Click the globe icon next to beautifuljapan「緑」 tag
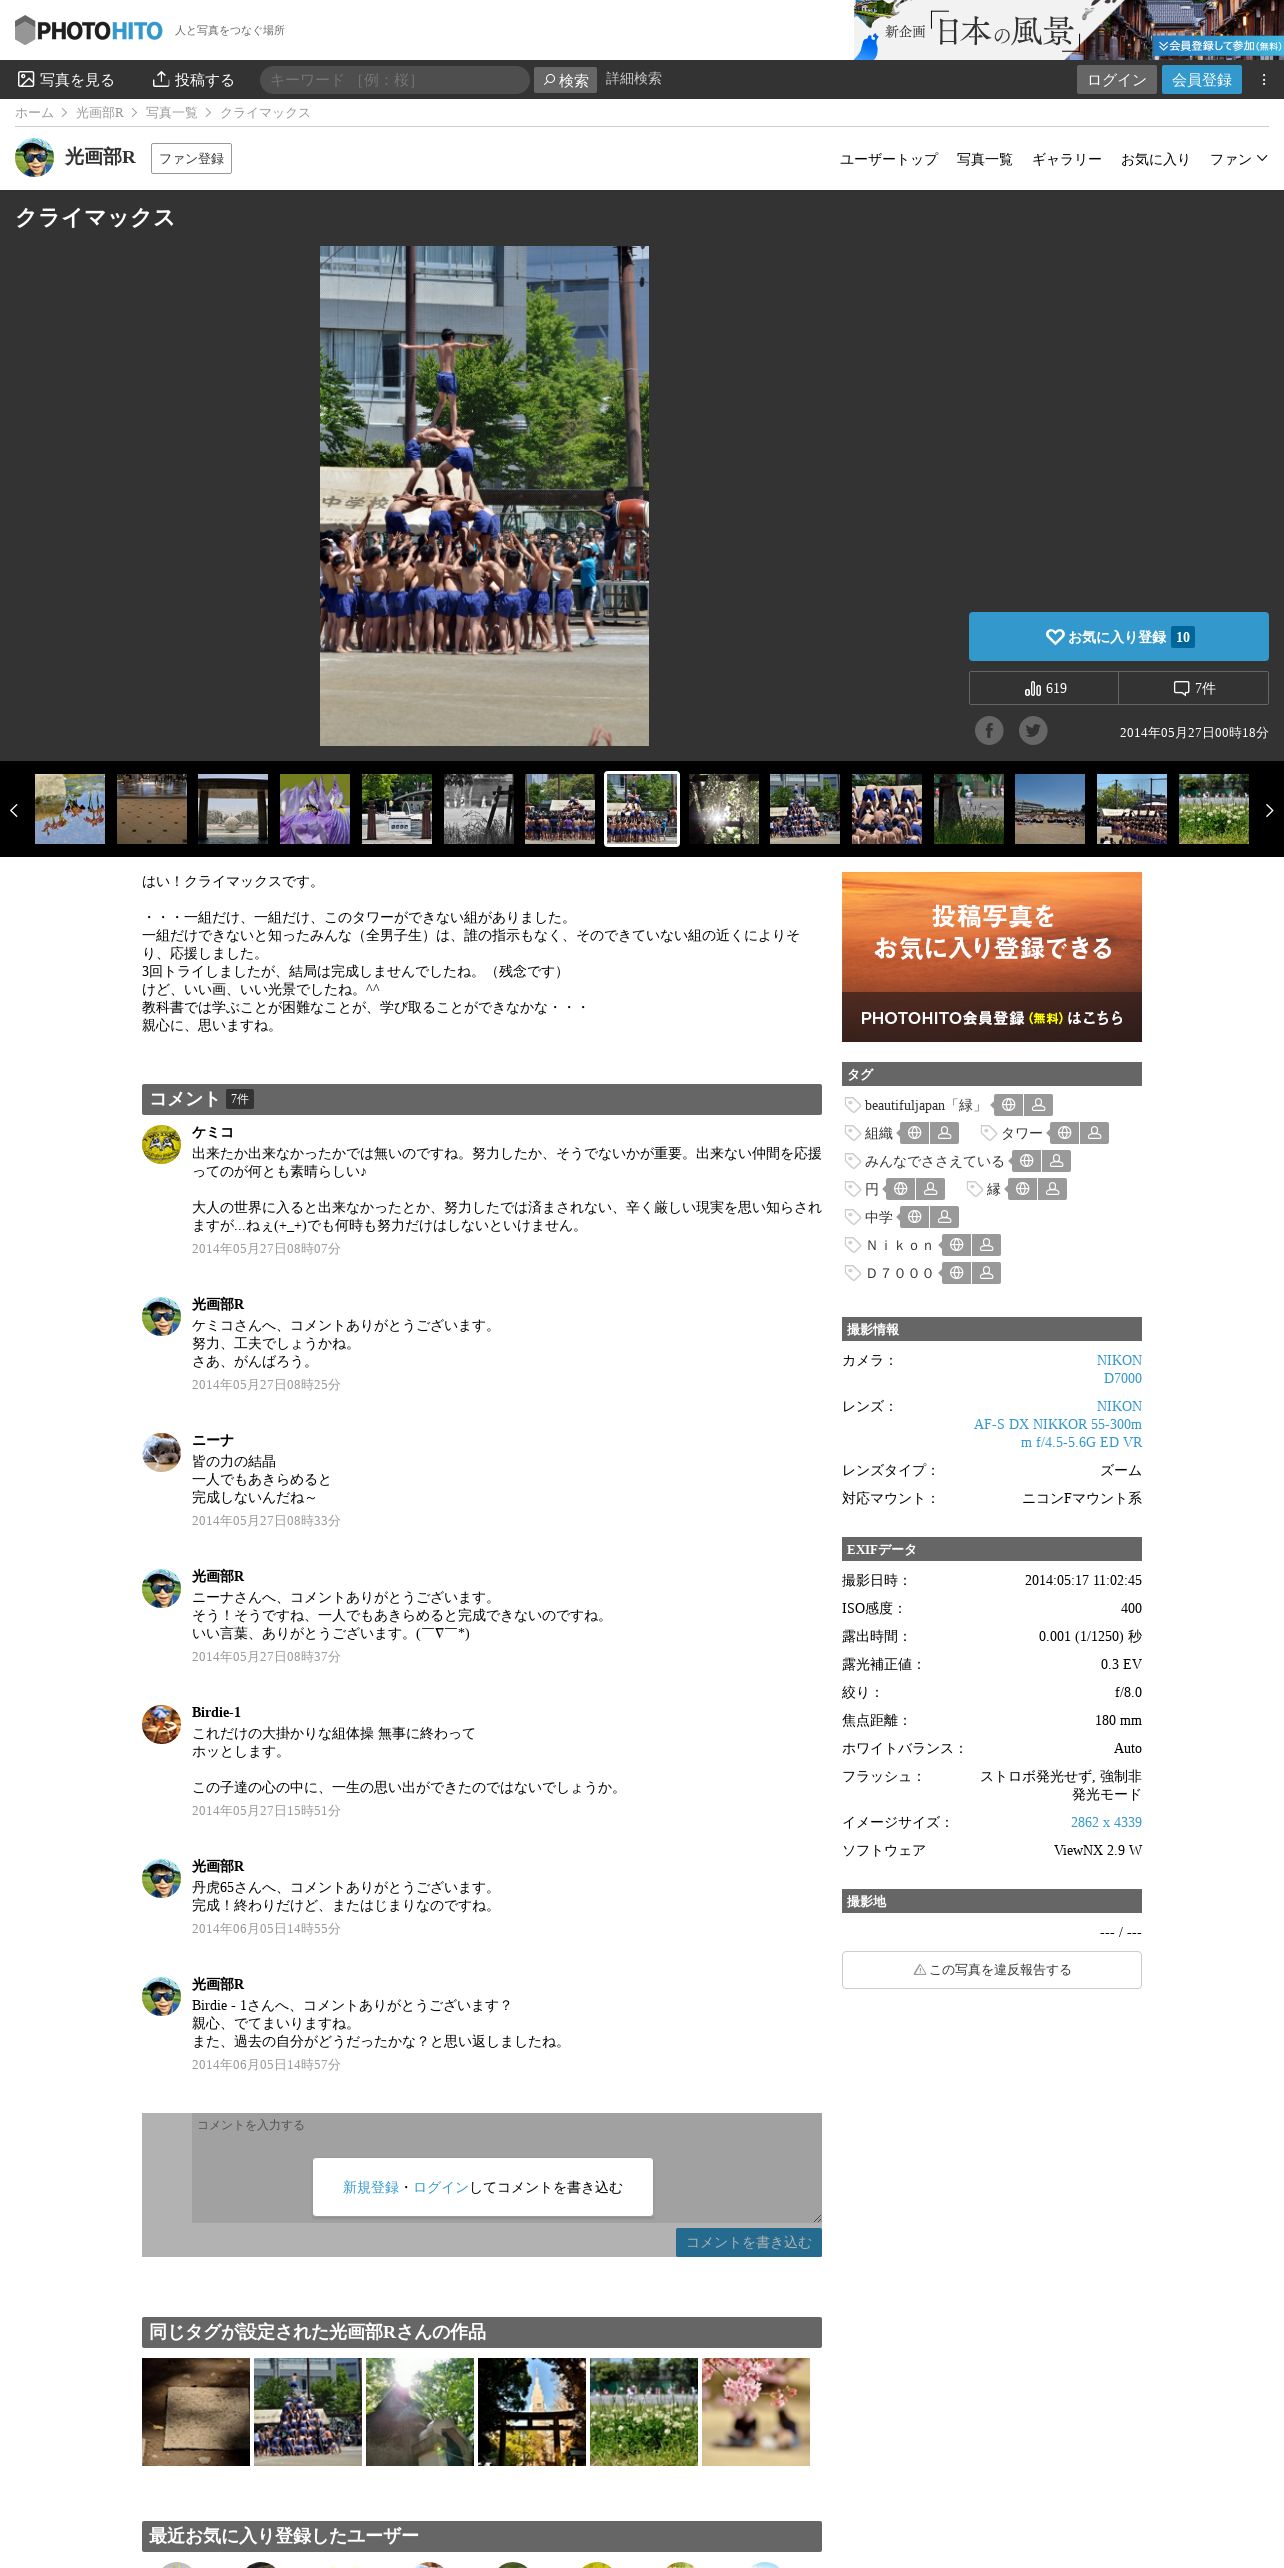This screenshot has width=1284, height=2568. (1009, 1105)
